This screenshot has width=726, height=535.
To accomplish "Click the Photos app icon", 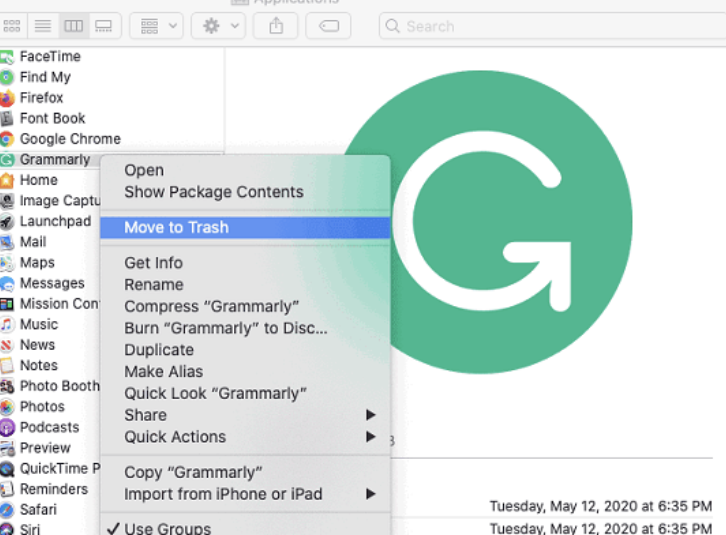I will point(7,407).
